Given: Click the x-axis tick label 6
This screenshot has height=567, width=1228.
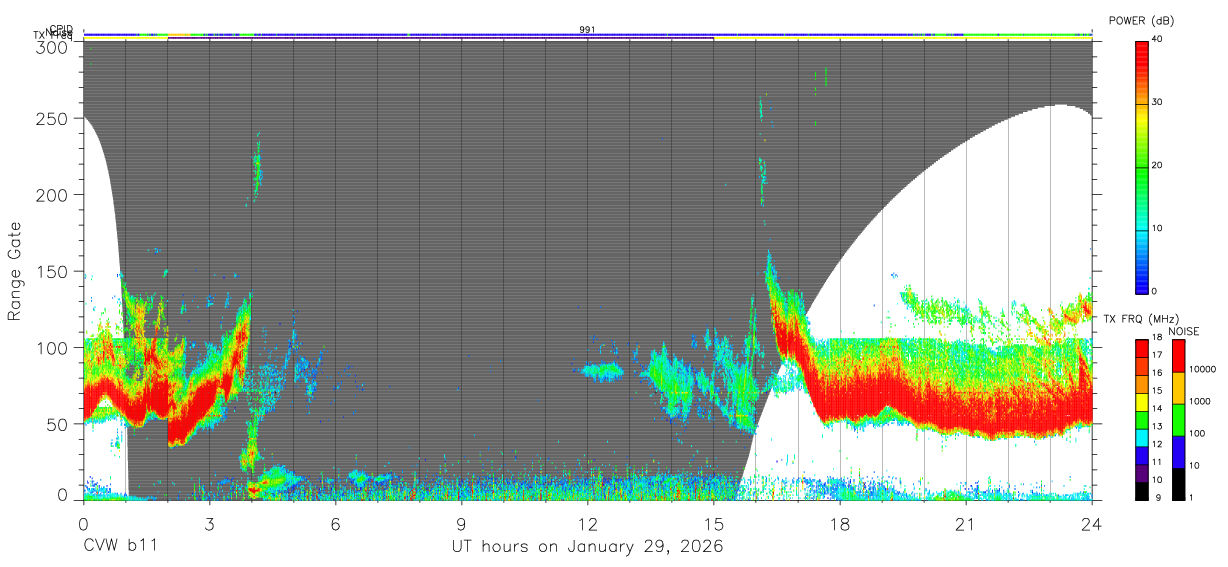Looking at the screenshot, I should pyautogui.click(x=335, y=523).
